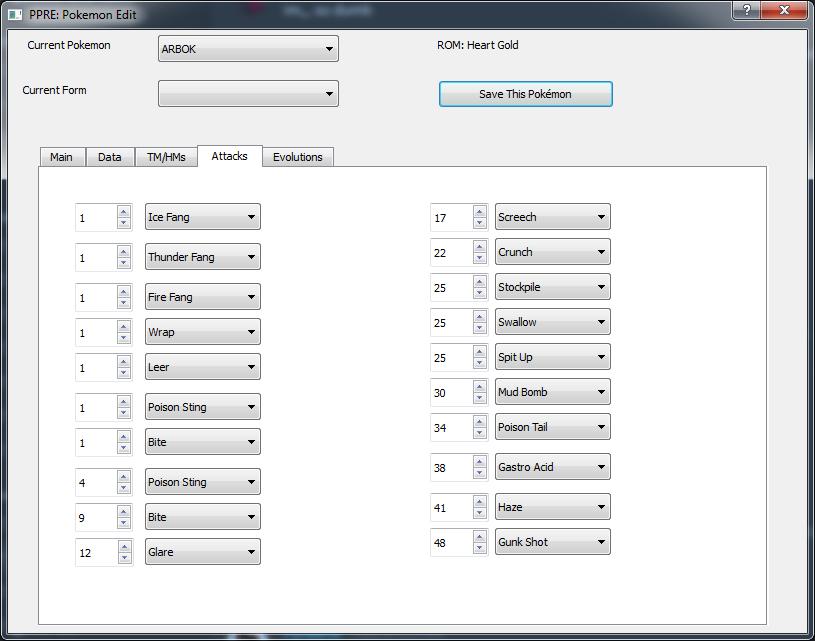Decrease the level for Glare
The image size is (815, 641).
124,558
